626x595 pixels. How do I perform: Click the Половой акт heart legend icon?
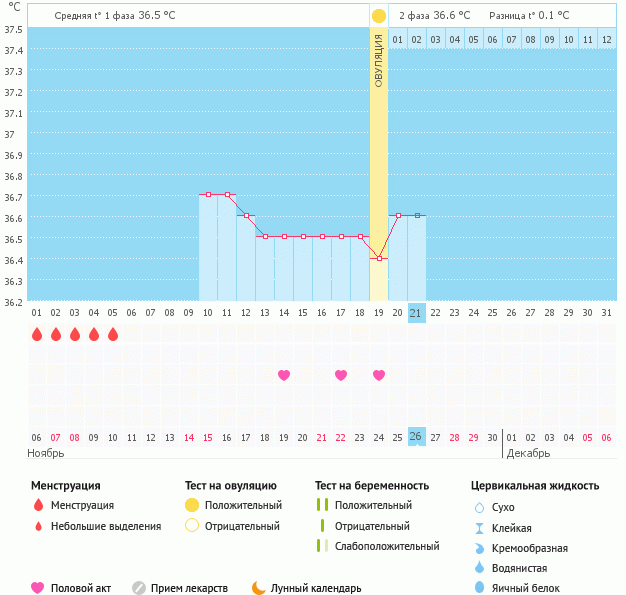click(38, 588)
